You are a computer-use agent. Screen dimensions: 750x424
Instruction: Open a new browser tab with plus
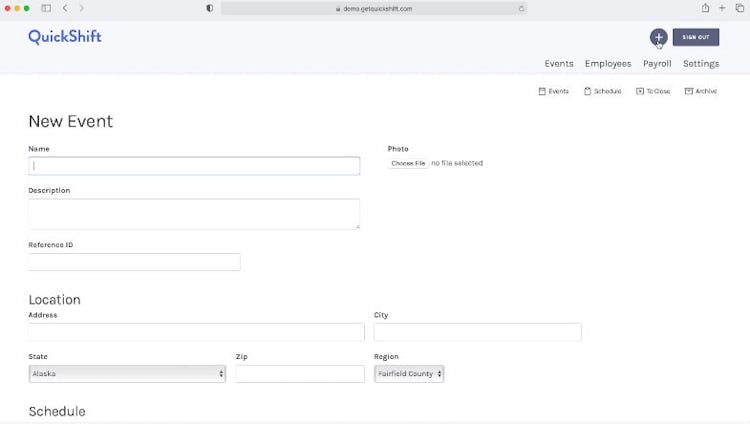pyautogui.click(x=722, y=8)
